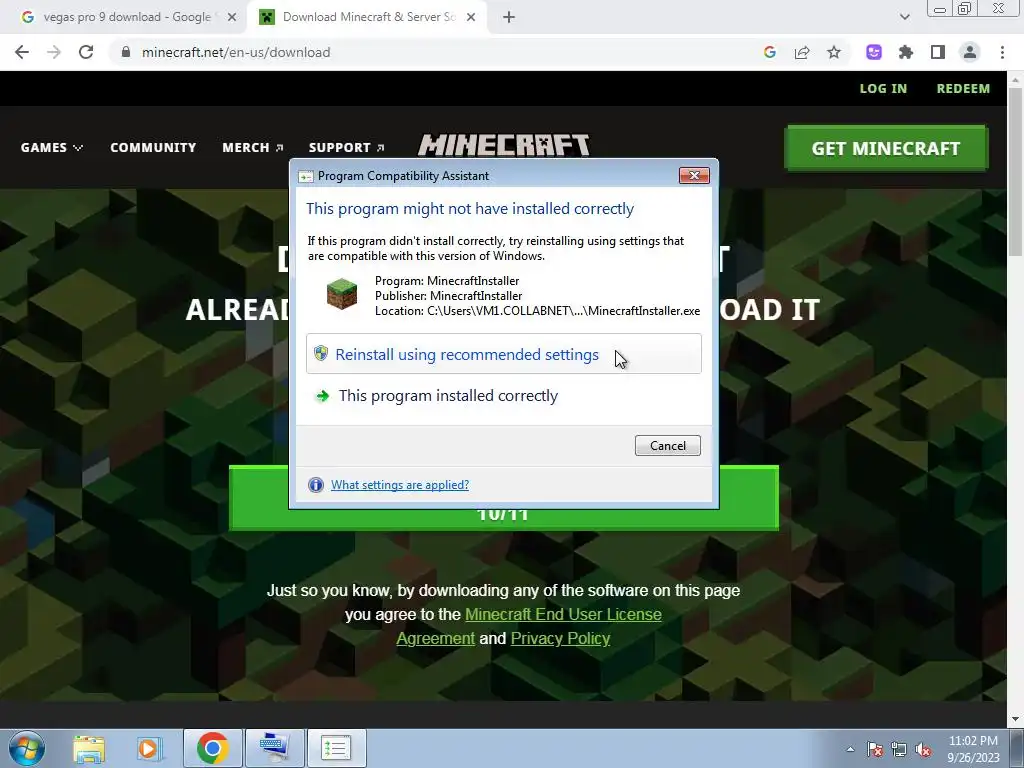1024x768 pixels.
Task: Share this page via the share icon
Action: pyautogui.click(x=802, y=52)
